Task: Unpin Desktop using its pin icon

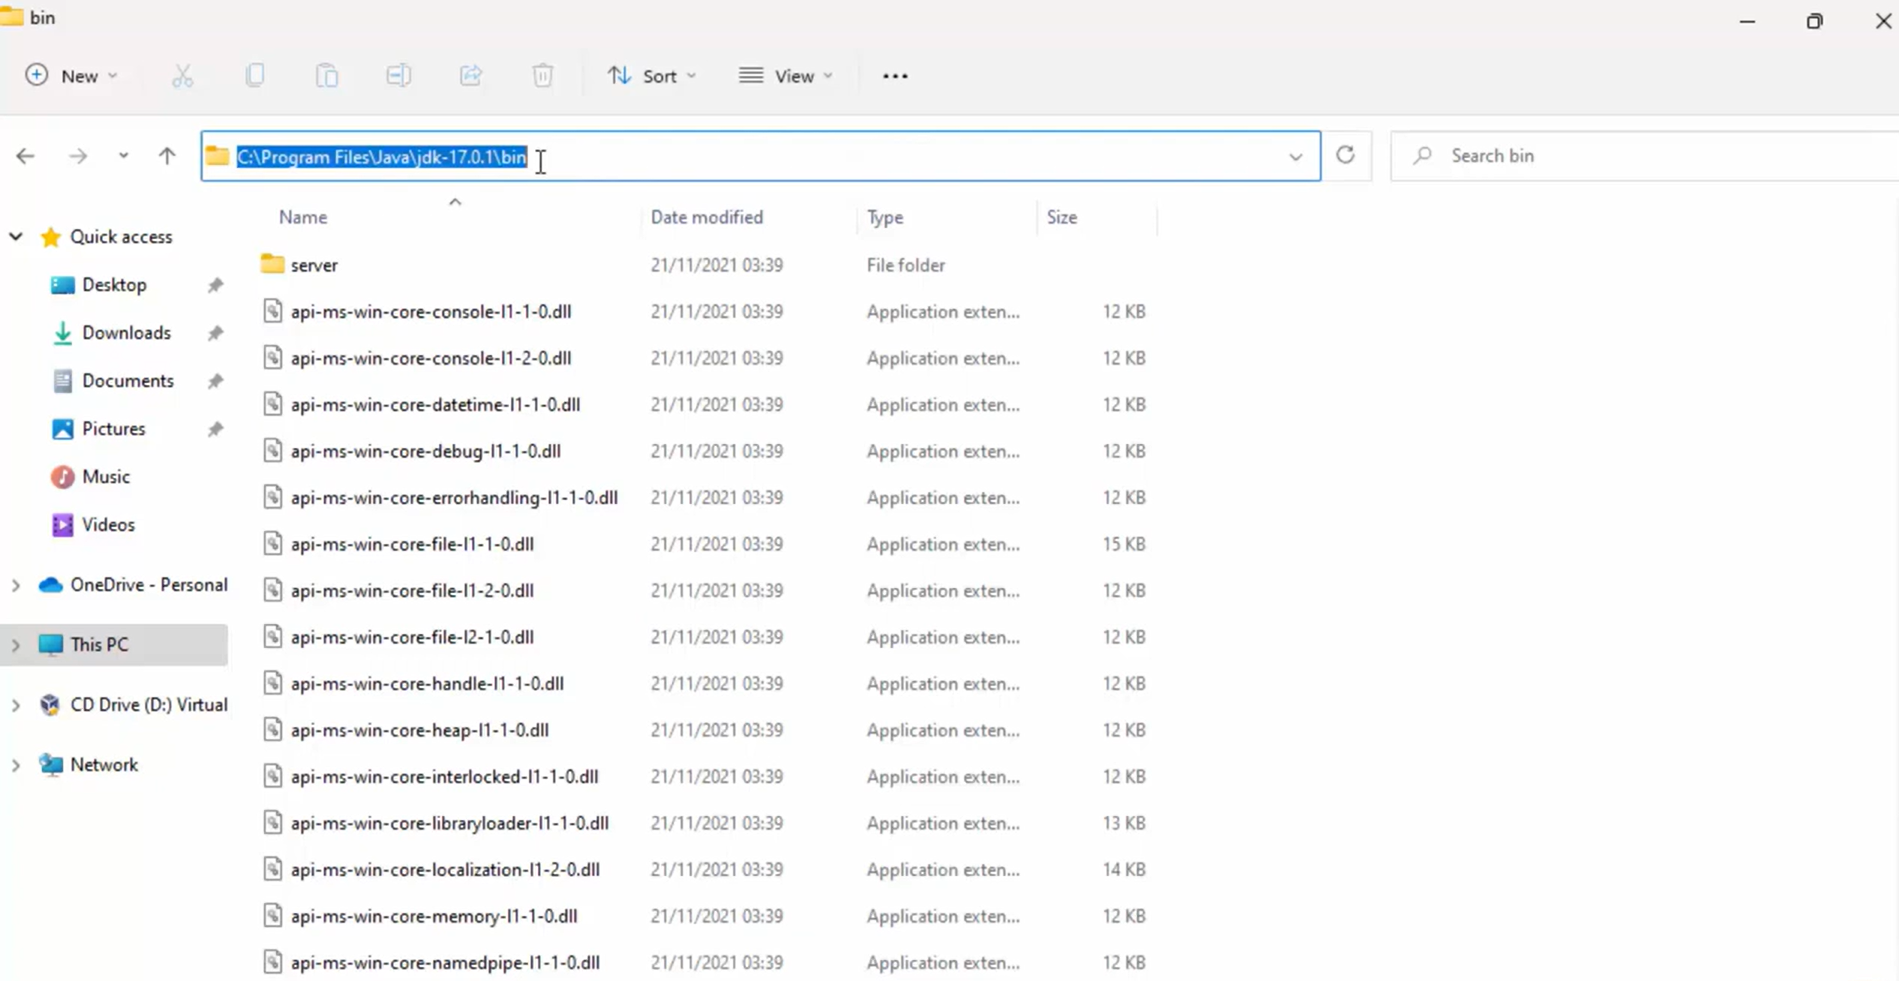Action: point(215,285)
